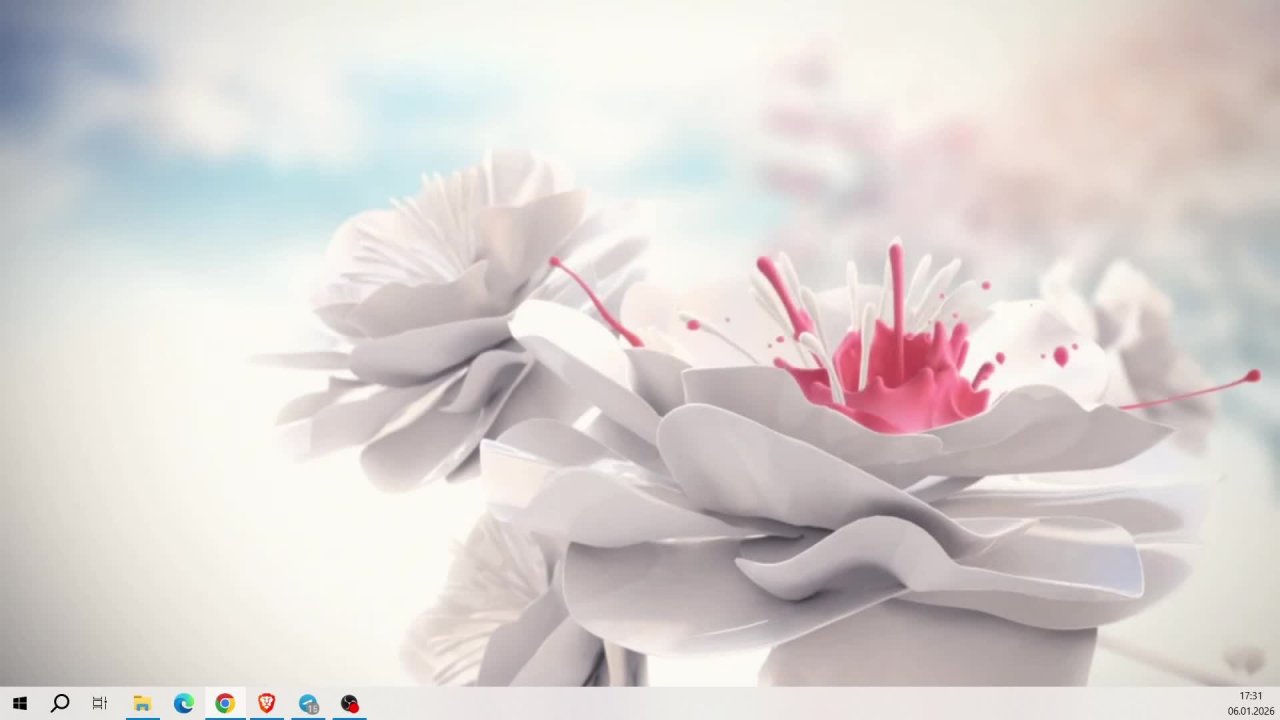Open taskbar Search magnifier

60,703
